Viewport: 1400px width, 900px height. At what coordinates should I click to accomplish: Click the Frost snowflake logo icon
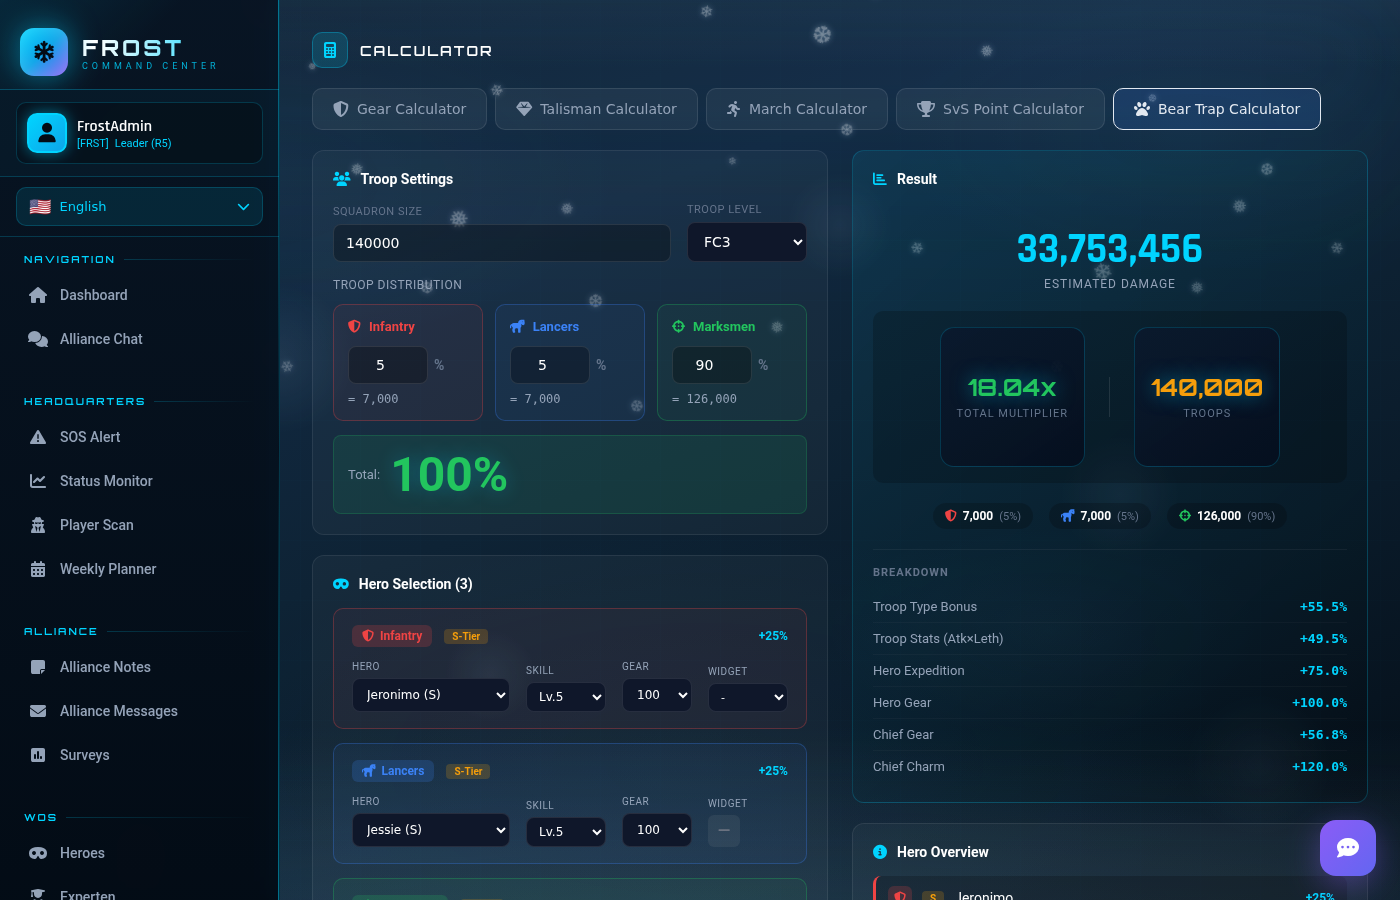click(44, 52)
